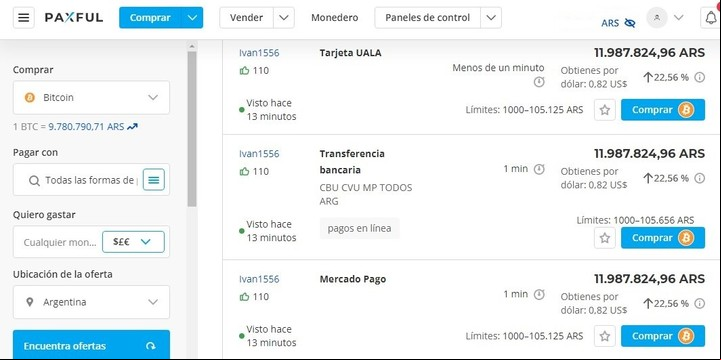Click Comprar on the Transferencia bancaria offer
Image resolution: width=721 pixels, height=360 pixels.
tap(663, 238)
